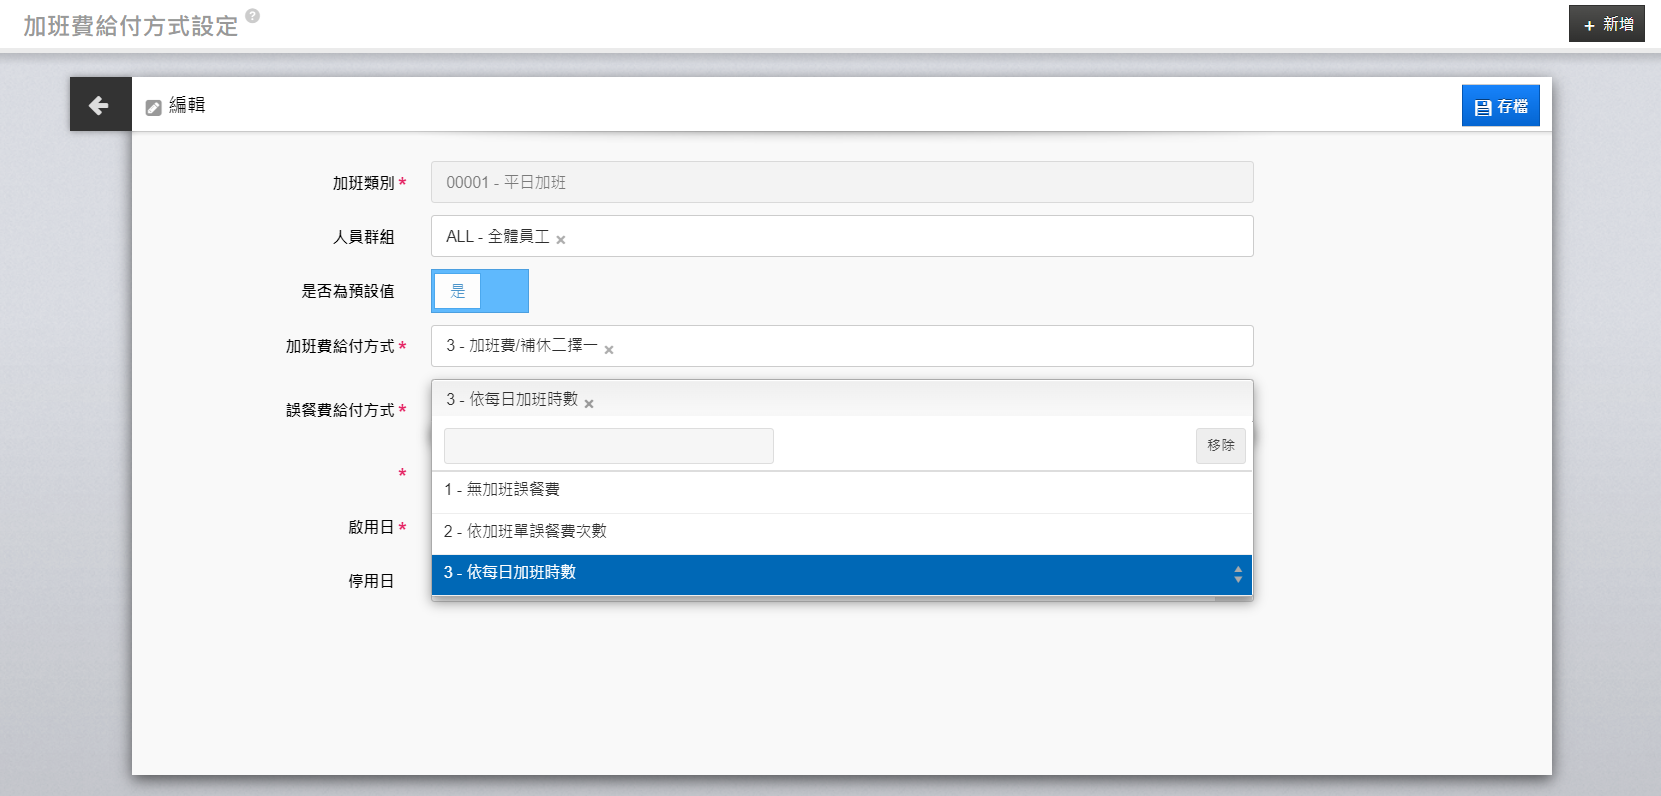Click the back arrow button
Viewport: 1661px width, 796px height.
(99, 105)
